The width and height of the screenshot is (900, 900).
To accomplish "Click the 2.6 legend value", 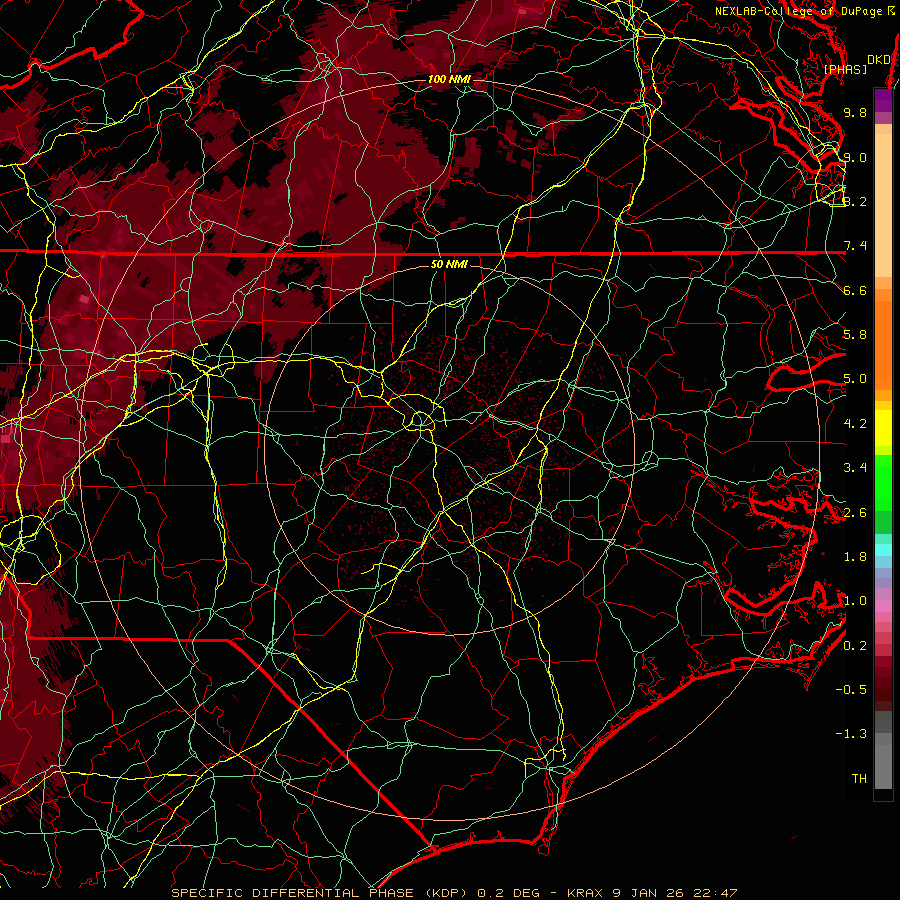I will click(x=855, y=513).
